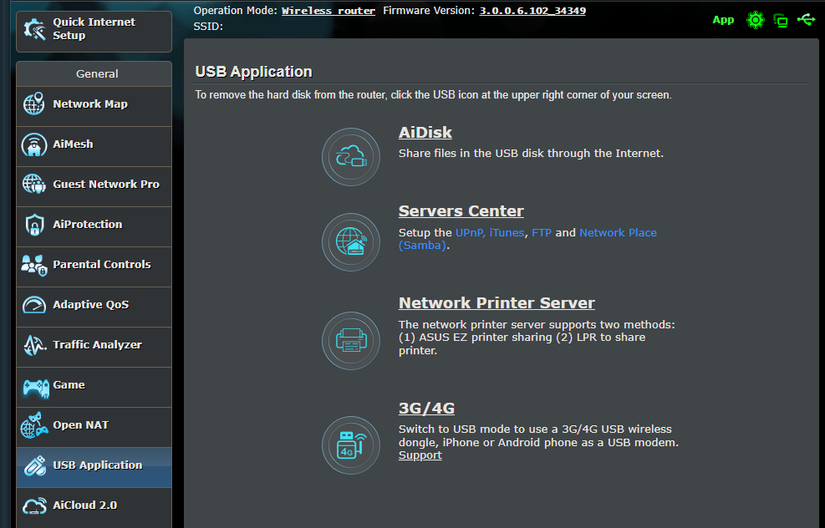Viewport: 825px width, 528px height.
Task: Click the green gear icon in header
Action: tap(755, 20)
